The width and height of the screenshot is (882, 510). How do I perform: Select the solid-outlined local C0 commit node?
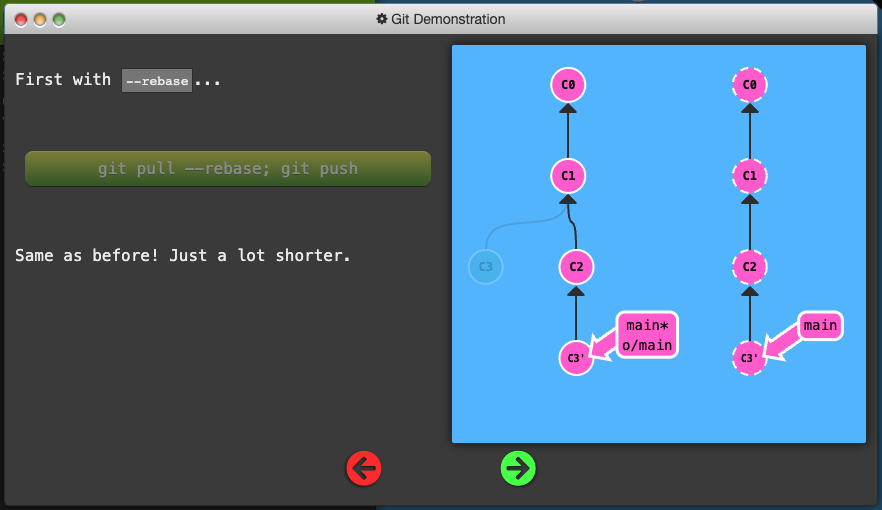567,85
